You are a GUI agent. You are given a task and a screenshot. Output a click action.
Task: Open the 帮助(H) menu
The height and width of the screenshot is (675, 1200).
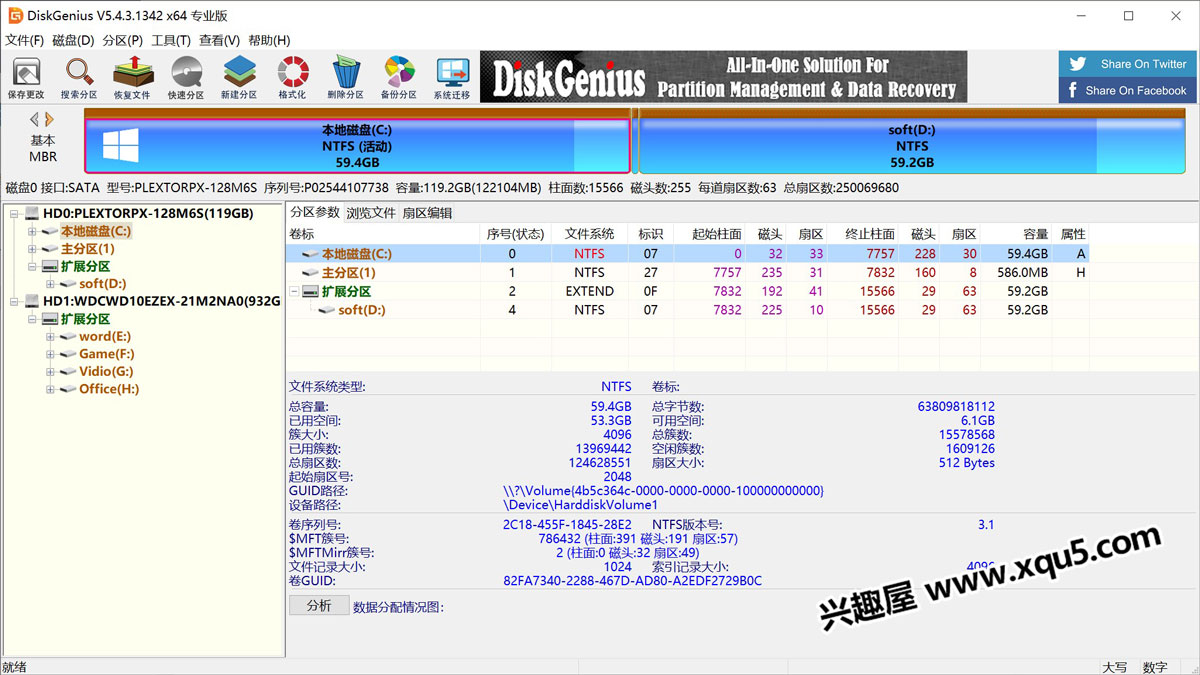[269, 40]
